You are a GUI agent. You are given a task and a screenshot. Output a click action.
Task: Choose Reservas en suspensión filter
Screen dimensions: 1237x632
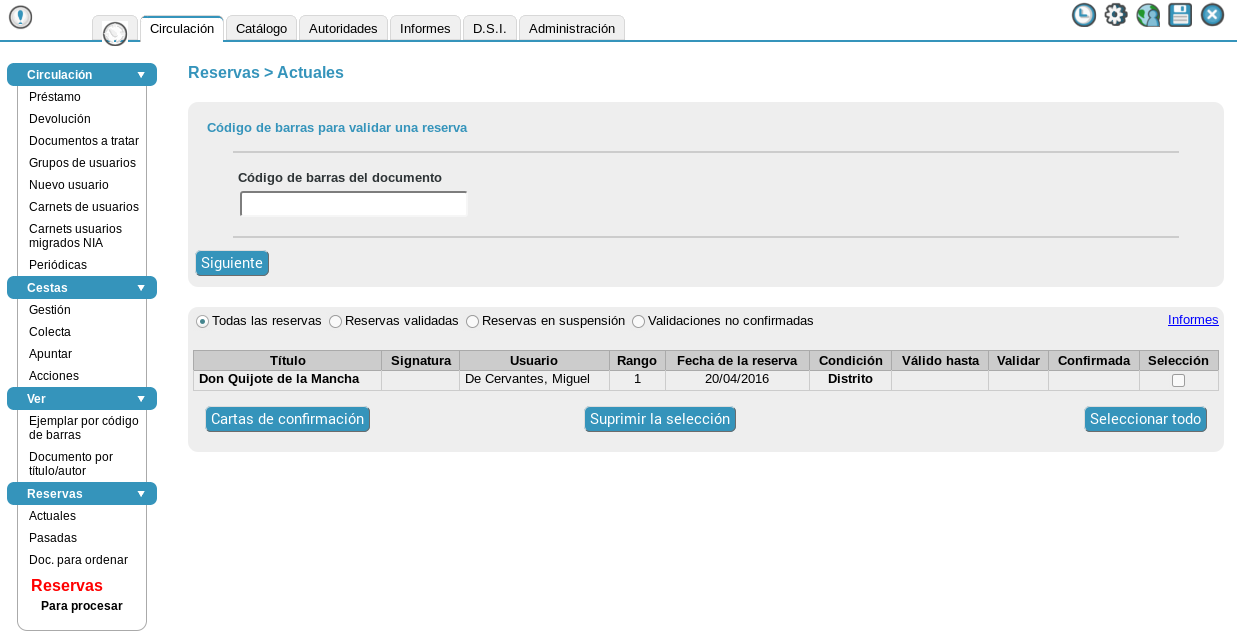tap(473, 322)
